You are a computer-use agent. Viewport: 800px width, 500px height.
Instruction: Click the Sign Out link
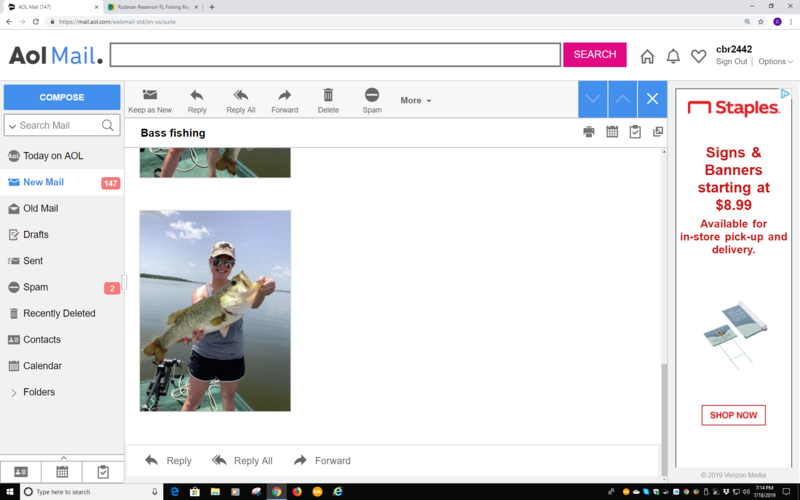tap(731, 61)
